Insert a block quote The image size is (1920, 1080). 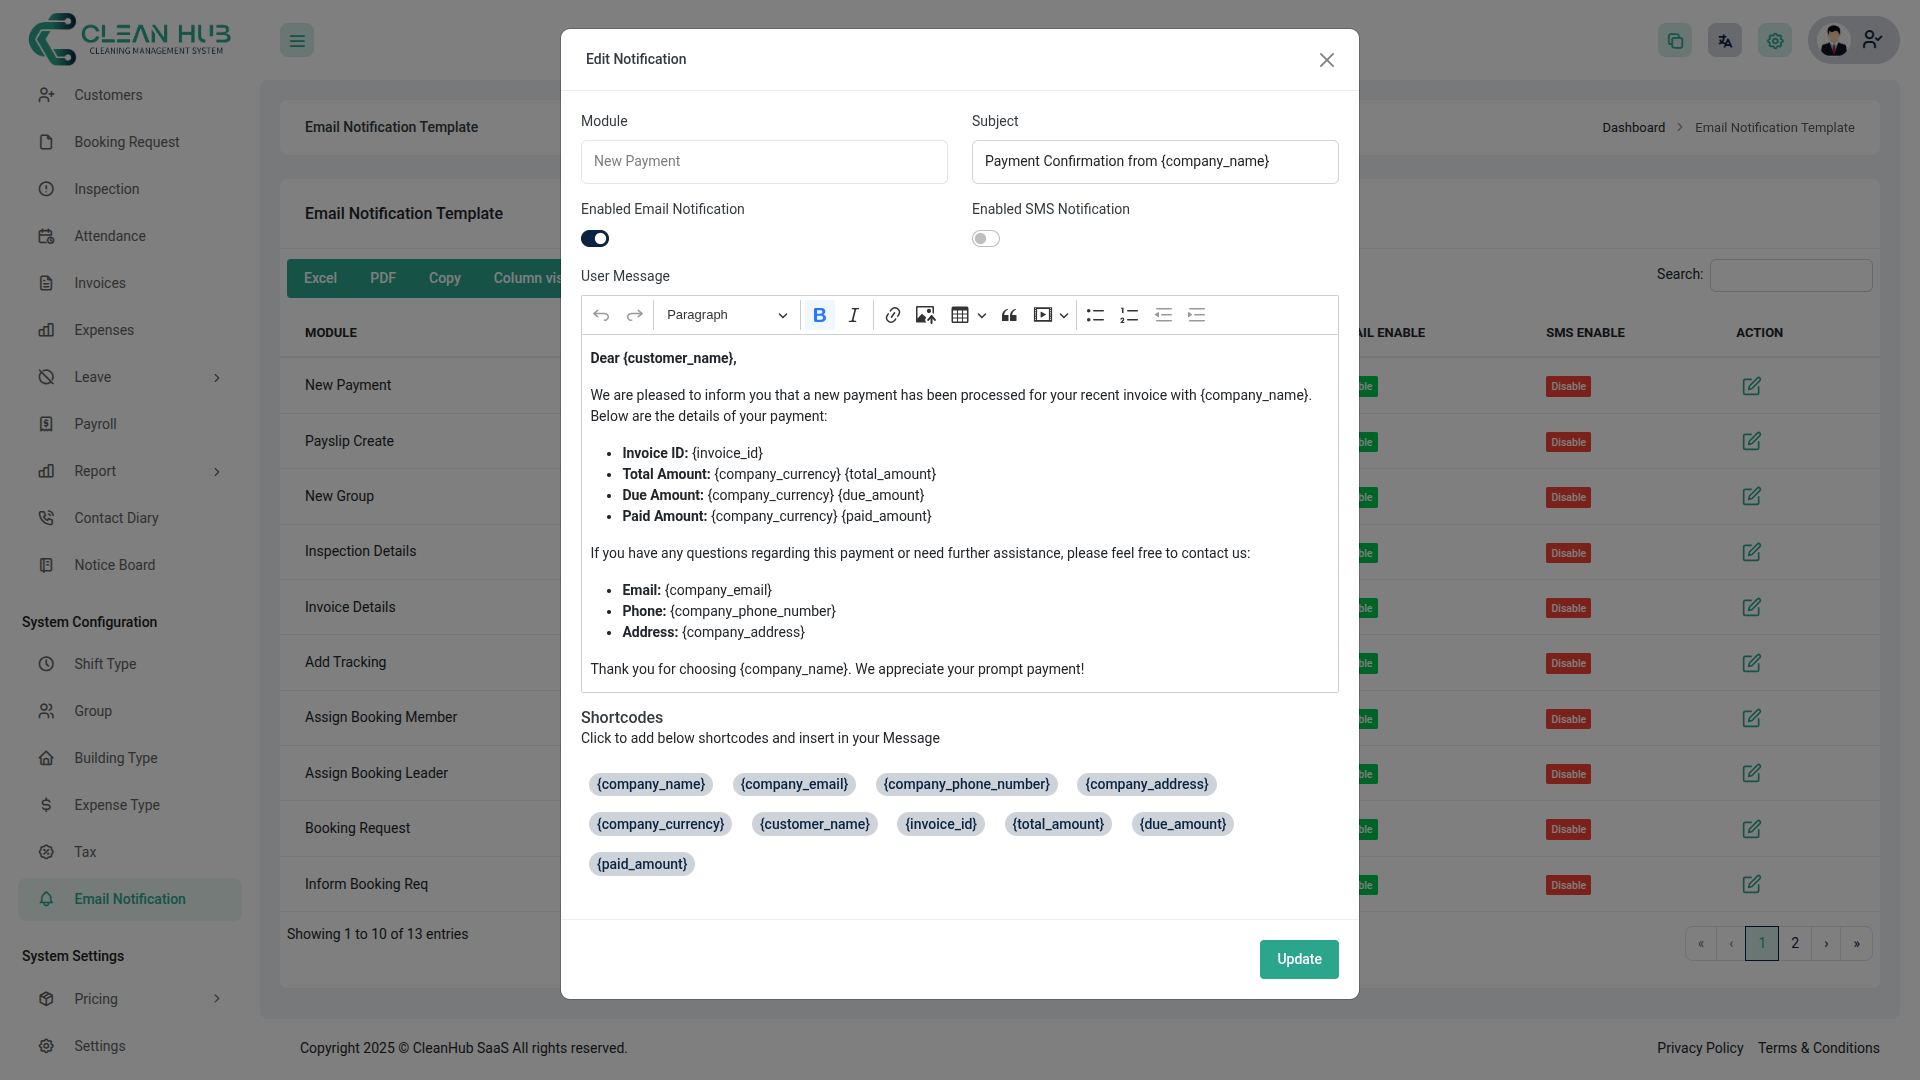pyautogui.click(x=1009, y=314)
